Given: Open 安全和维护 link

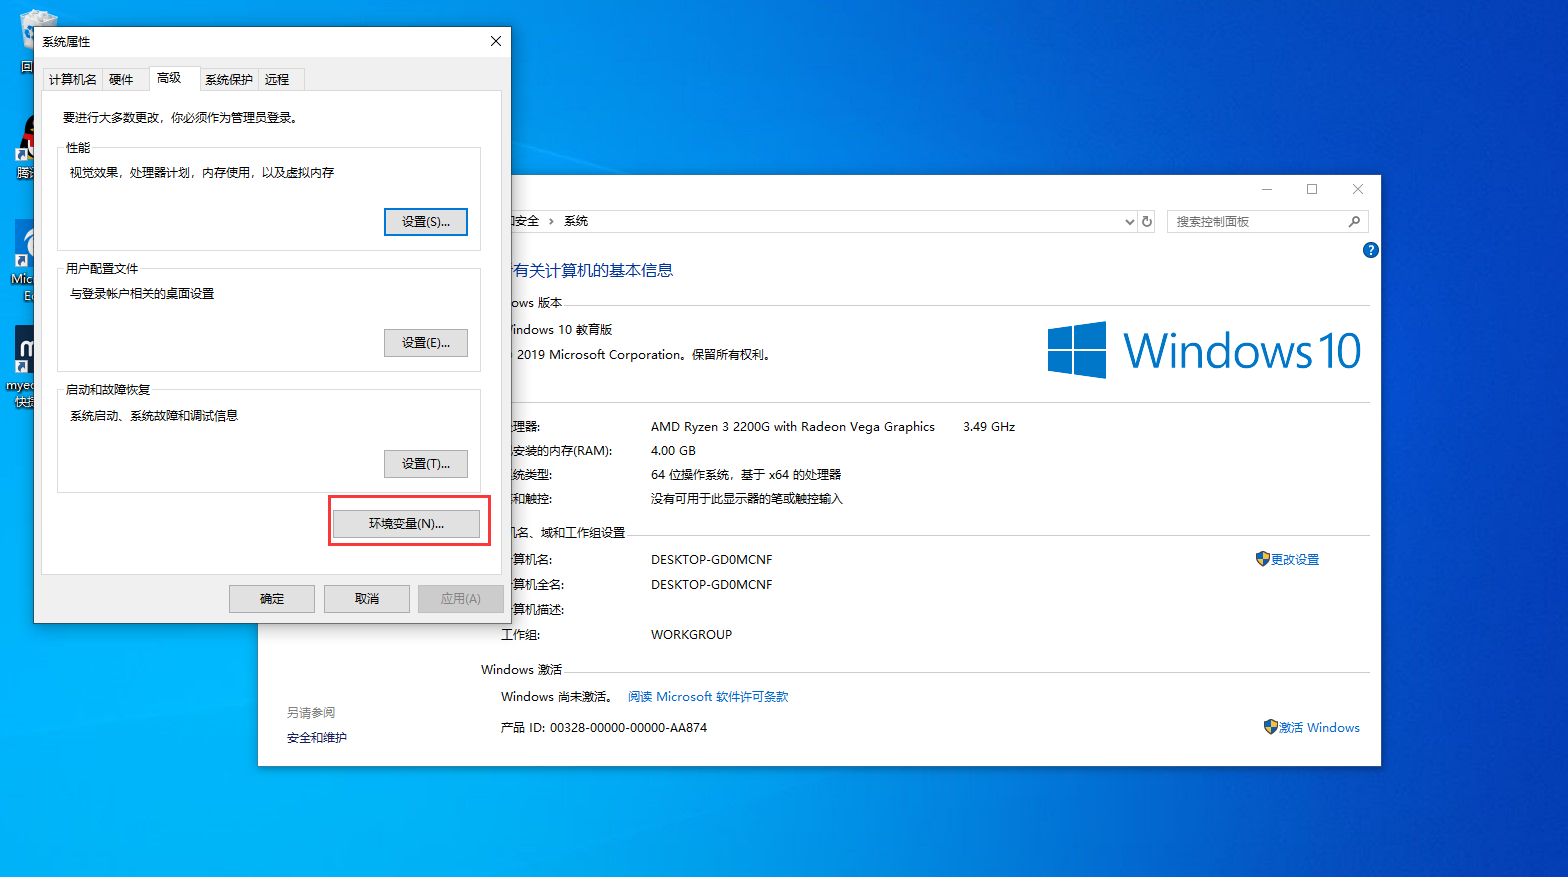Looking at the screenshot, I should (x=317, y=738).
